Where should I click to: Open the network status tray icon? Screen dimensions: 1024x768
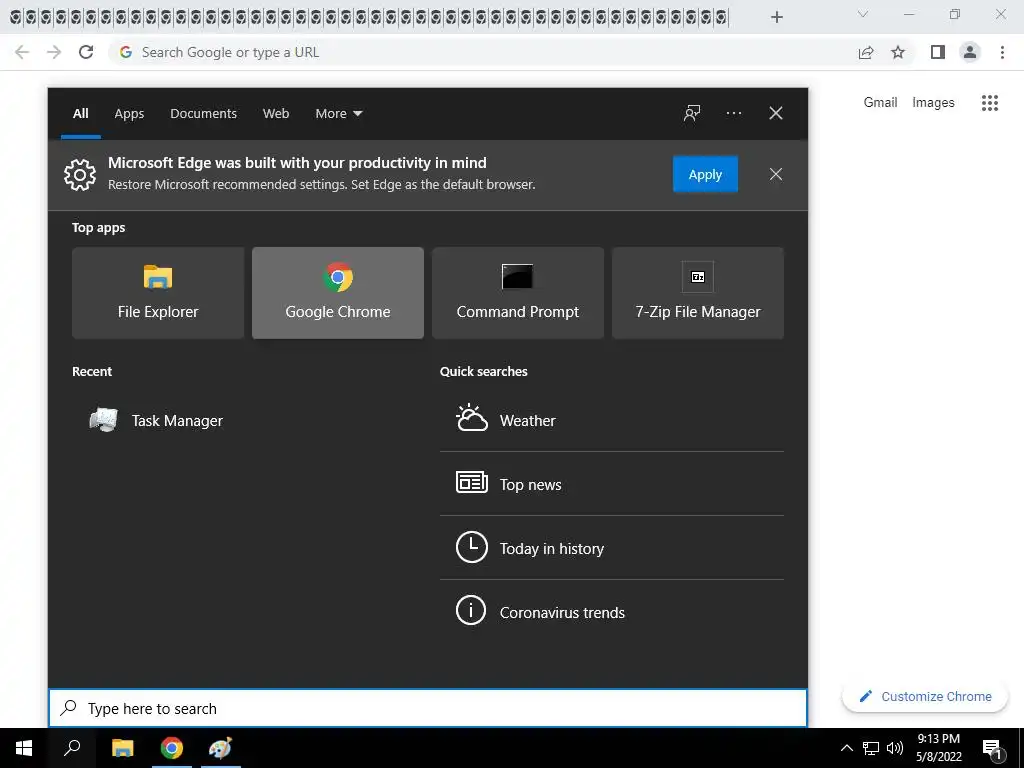click(x=871, y=748)
